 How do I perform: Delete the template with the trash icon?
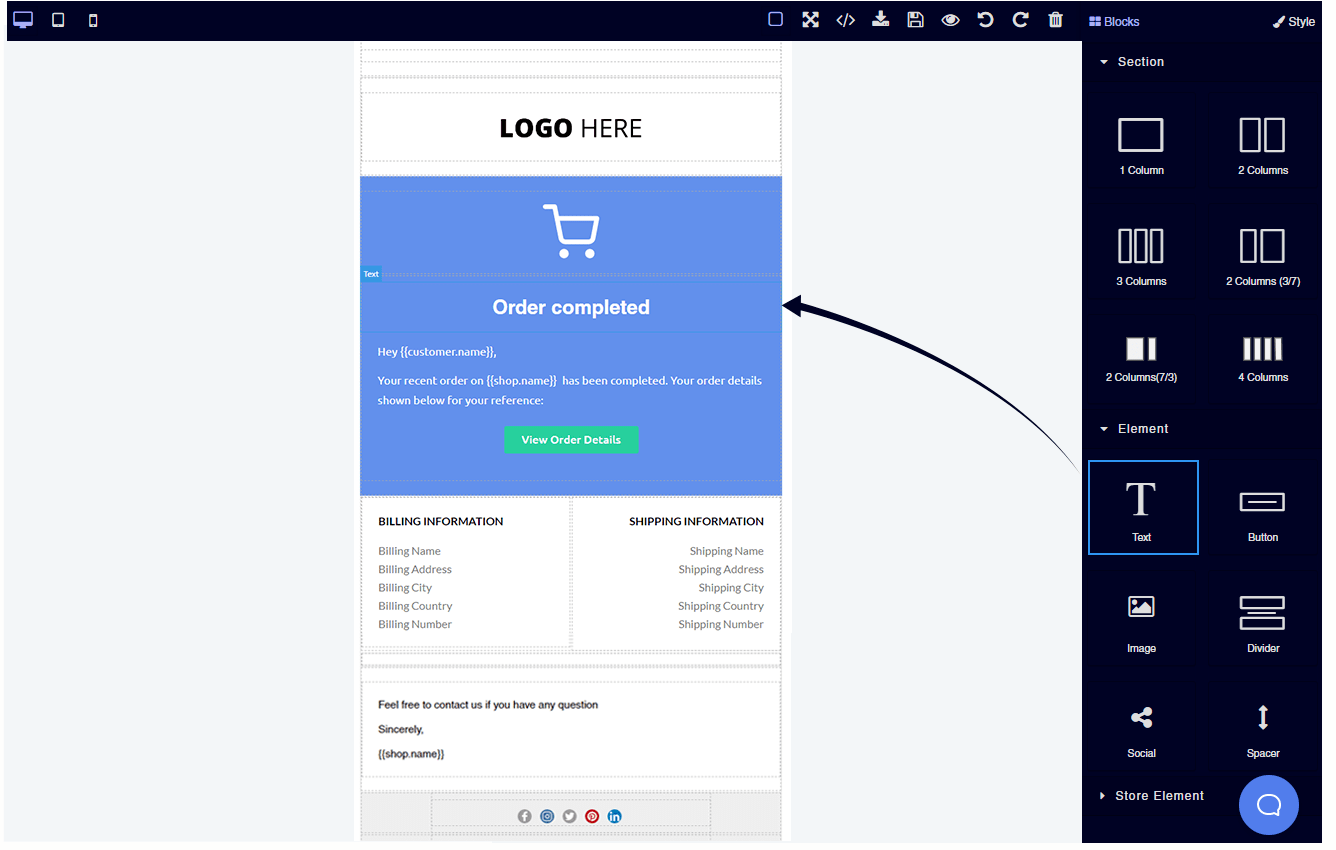(1055, 19)
